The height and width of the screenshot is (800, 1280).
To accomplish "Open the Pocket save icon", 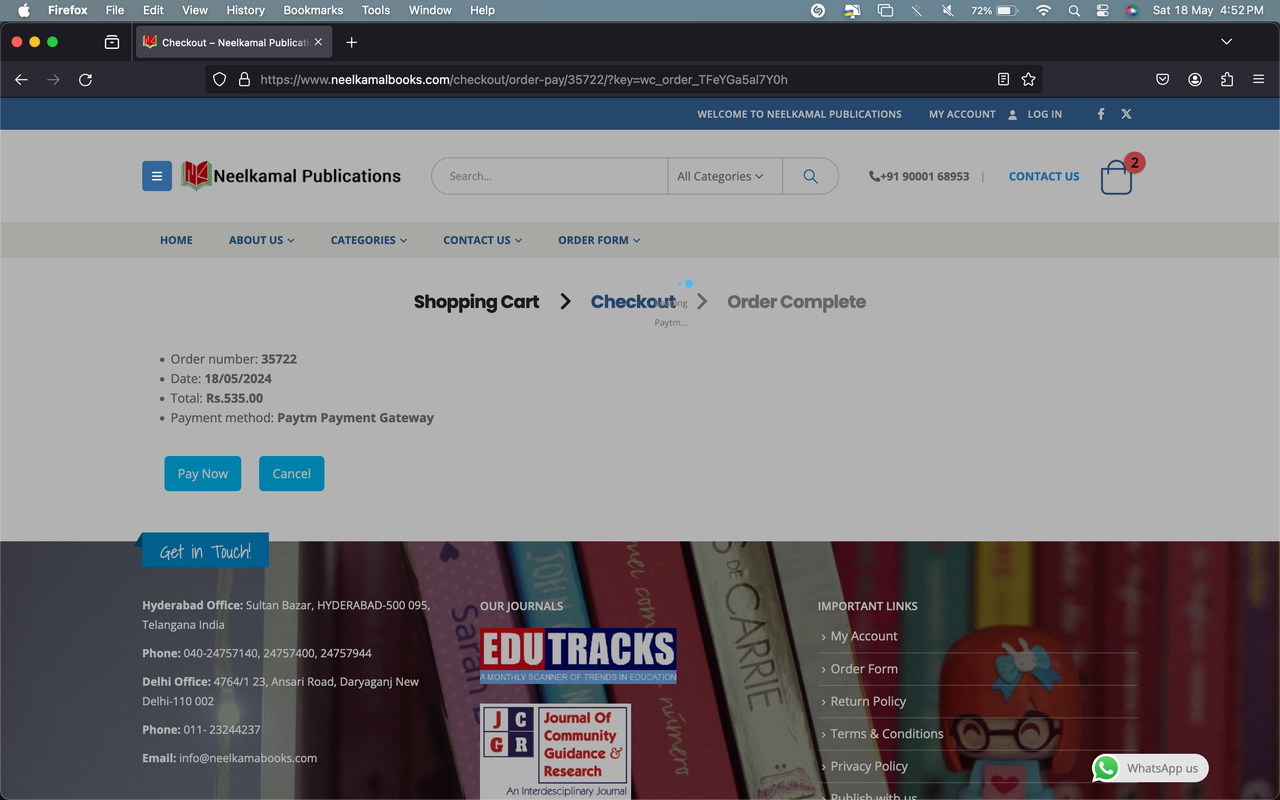I will click(x=1162, y=80).
